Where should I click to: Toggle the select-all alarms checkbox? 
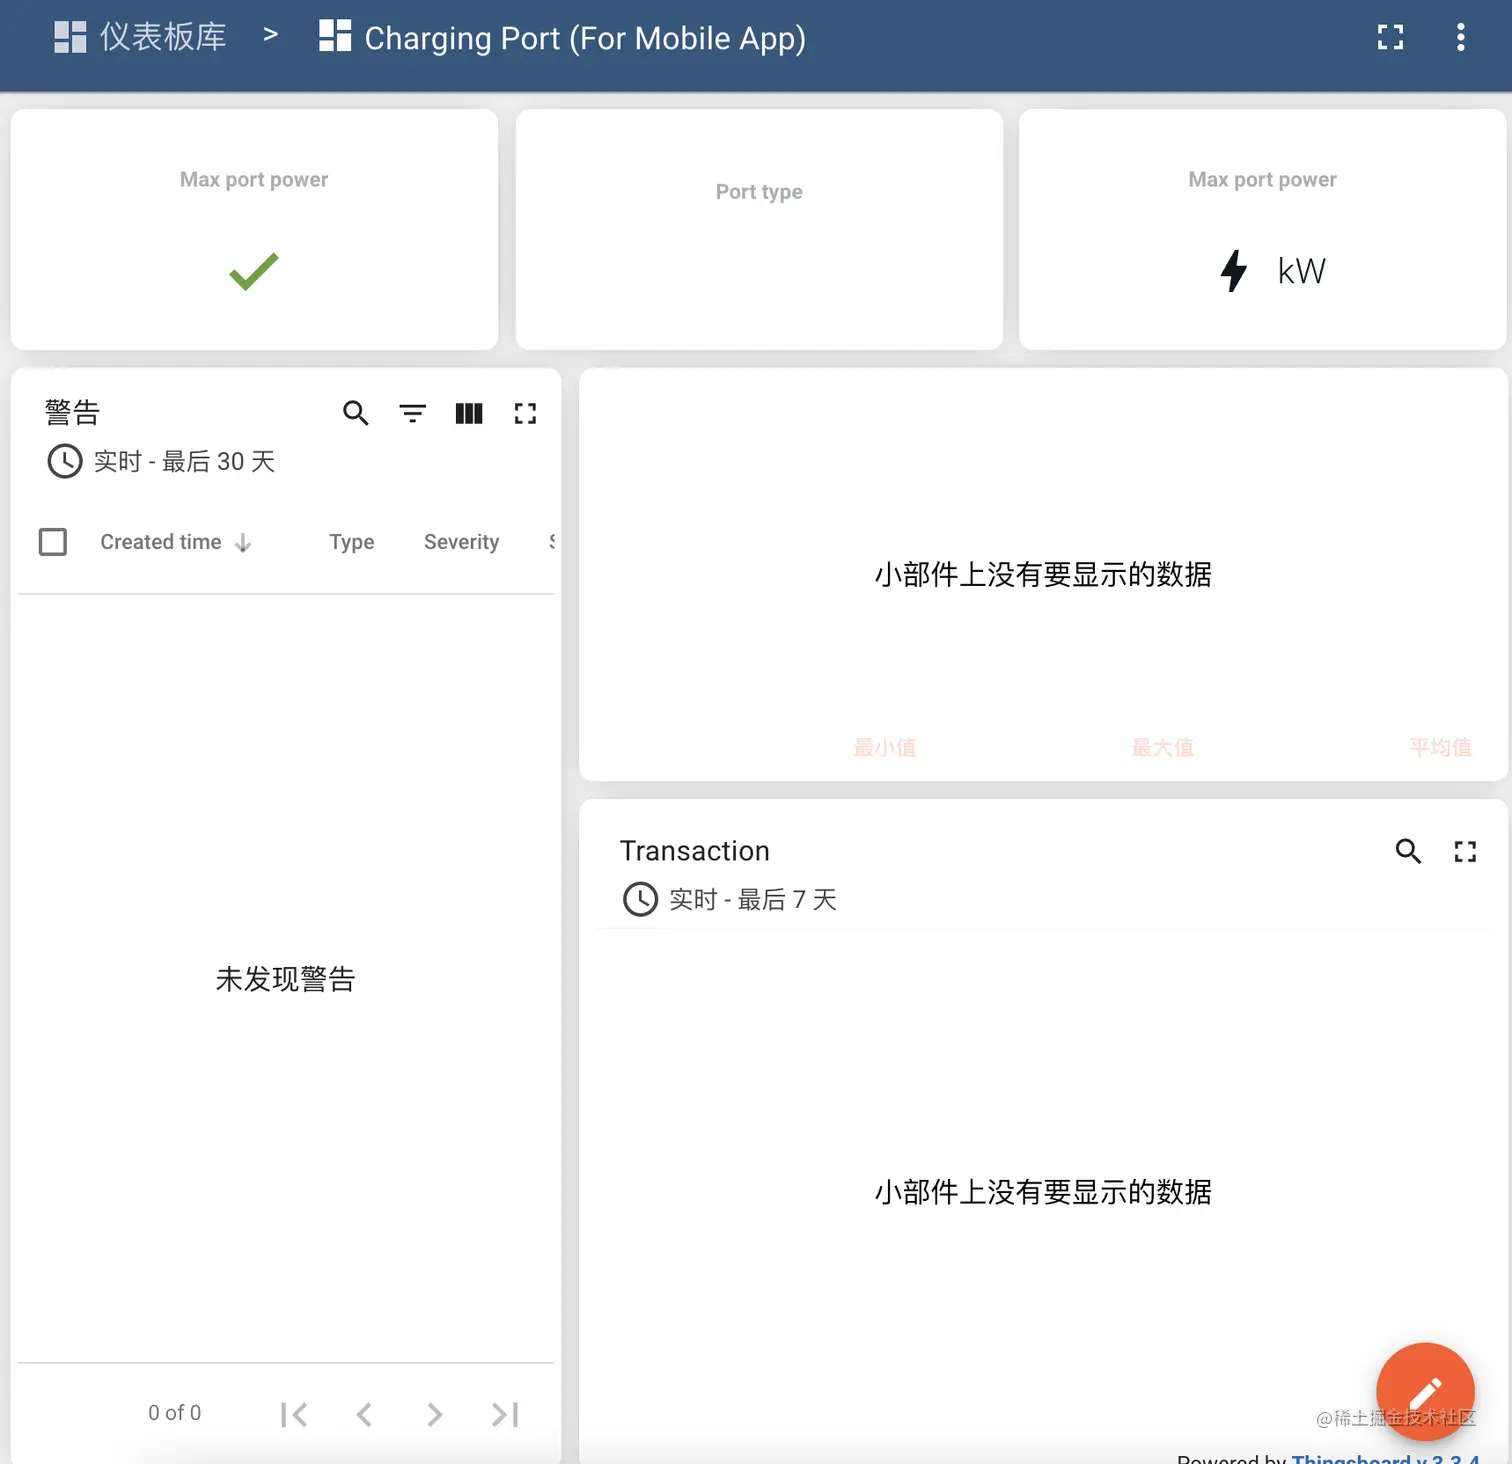click(x=53, y=542)
